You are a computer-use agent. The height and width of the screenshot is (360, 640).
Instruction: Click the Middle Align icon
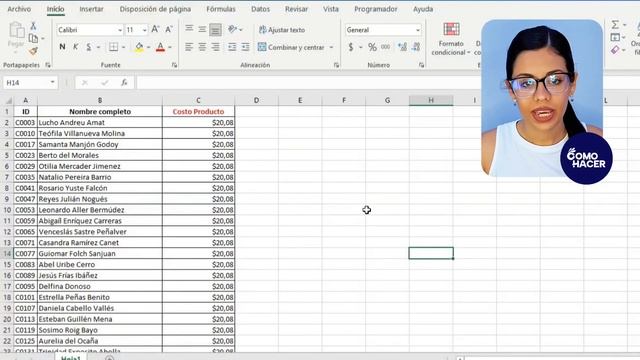pyautogui.click(x=202, y=29)
